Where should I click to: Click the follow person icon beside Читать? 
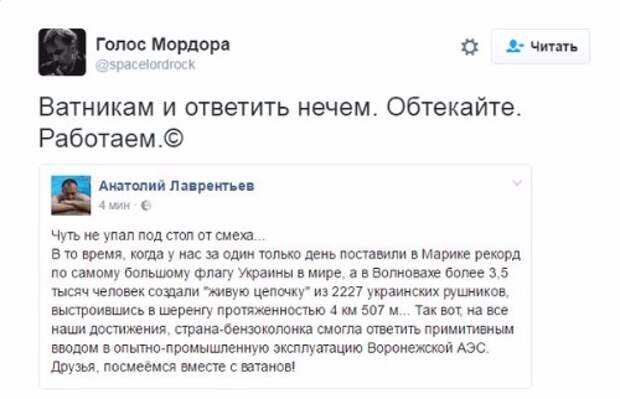pos(515,46)
